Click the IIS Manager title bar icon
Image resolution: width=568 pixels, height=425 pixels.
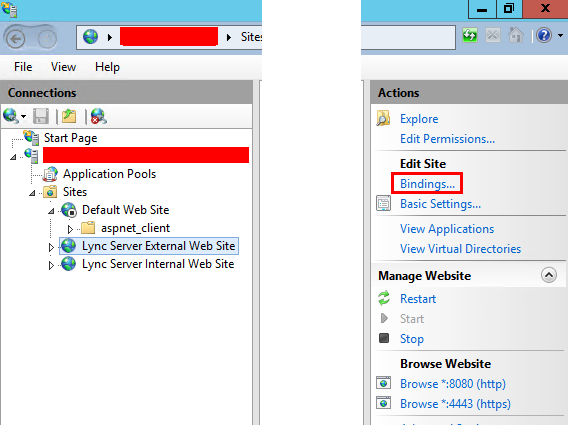[x=9, y=9]
